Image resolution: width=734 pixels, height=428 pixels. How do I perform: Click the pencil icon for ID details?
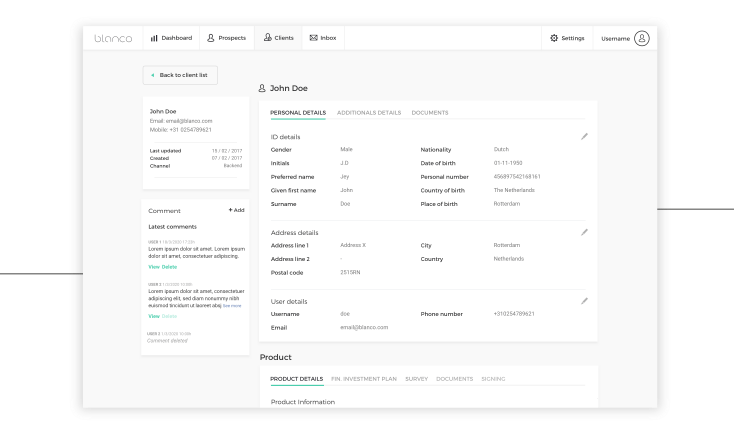coord(584,136)
